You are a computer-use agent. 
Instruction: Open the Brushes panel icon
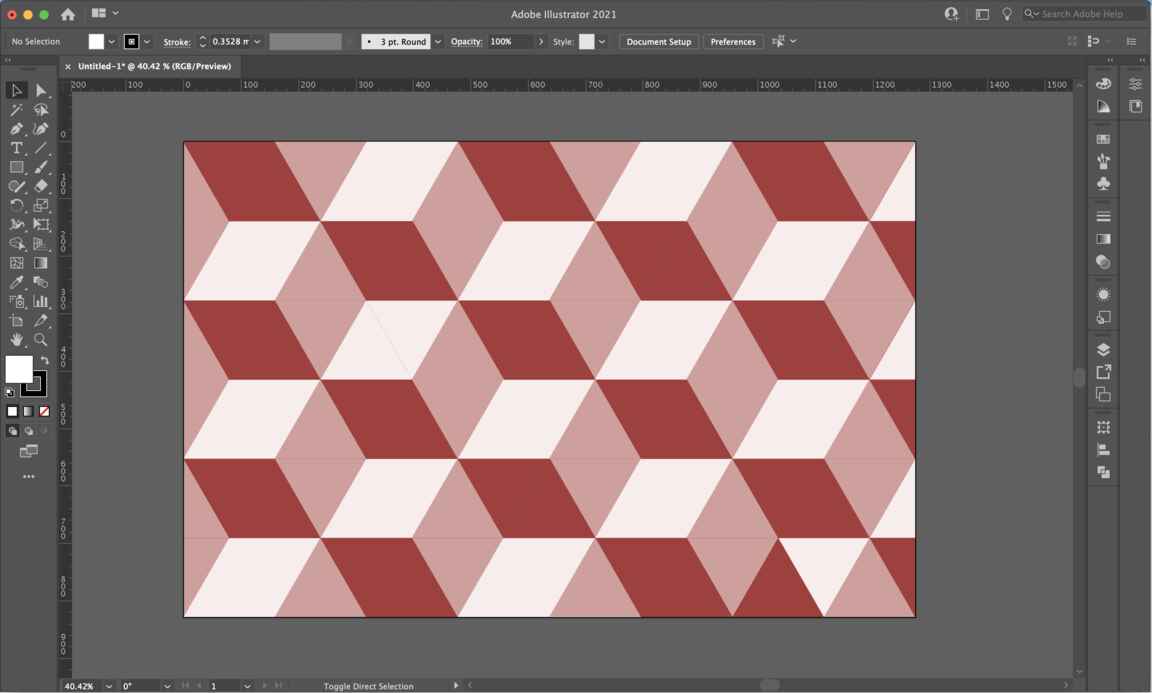click(1103, 162)
